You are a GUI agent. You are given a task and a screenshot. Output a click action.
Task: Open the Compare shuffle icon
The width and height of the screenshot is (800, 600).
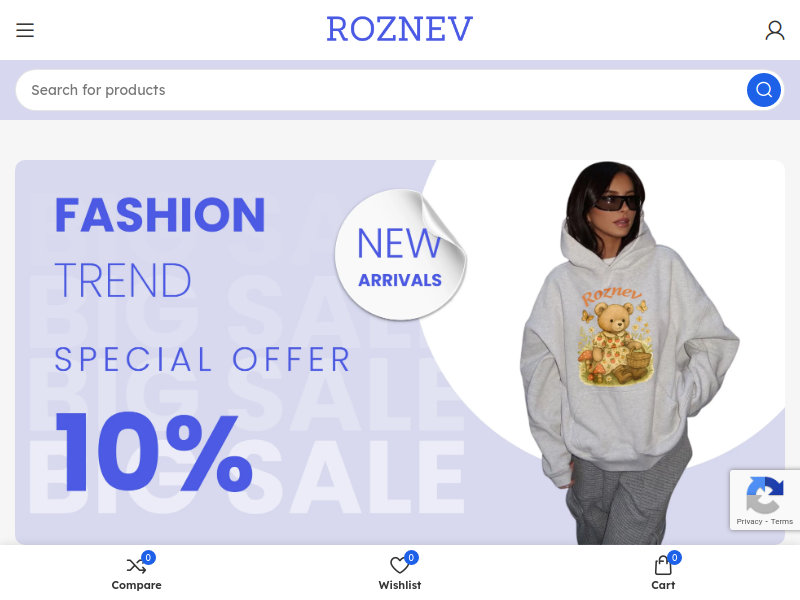click(136, 565)
